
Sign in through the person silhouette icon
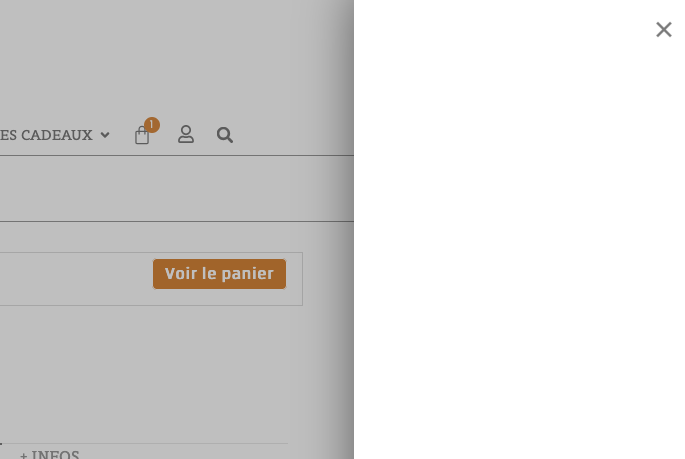(x=186, y=135)
